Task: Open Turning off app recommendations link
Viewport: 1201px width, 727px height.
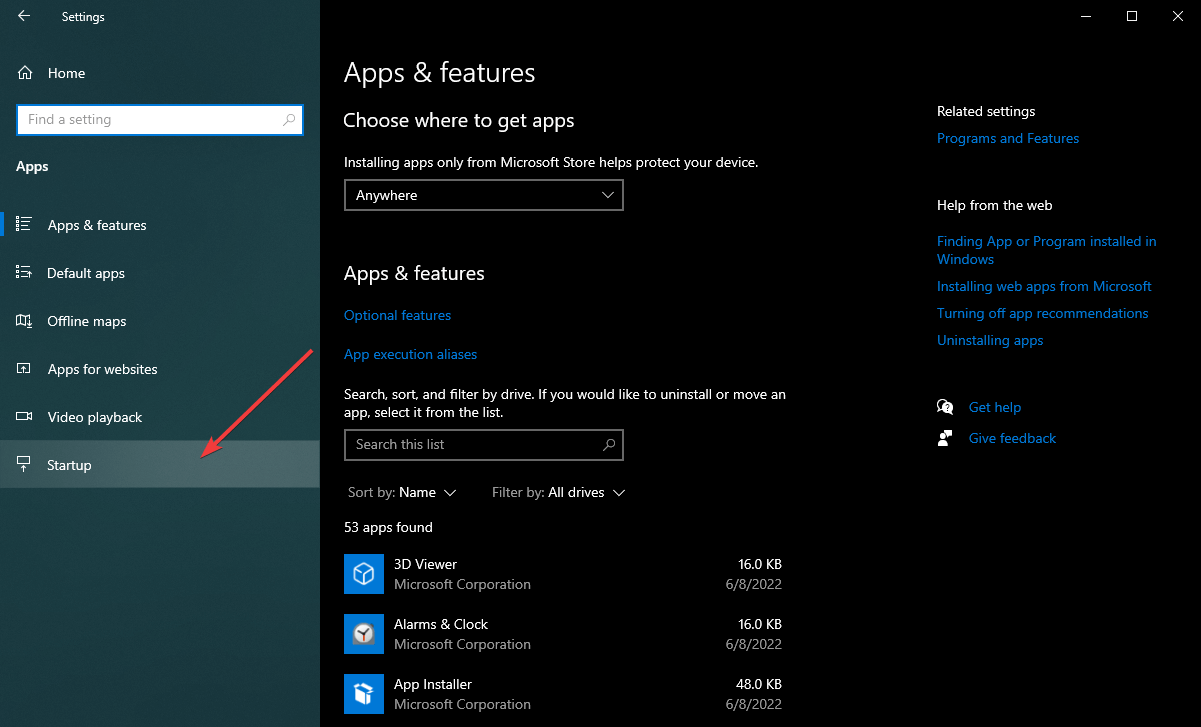Action: [1042, 313]
